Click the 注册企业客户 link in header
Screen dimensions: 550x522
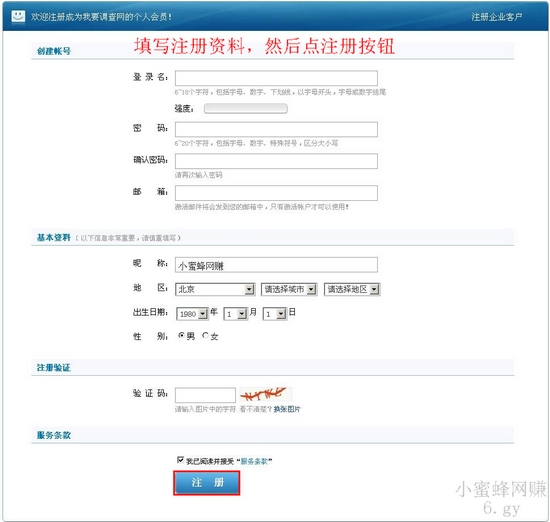(x=496, y=17)
